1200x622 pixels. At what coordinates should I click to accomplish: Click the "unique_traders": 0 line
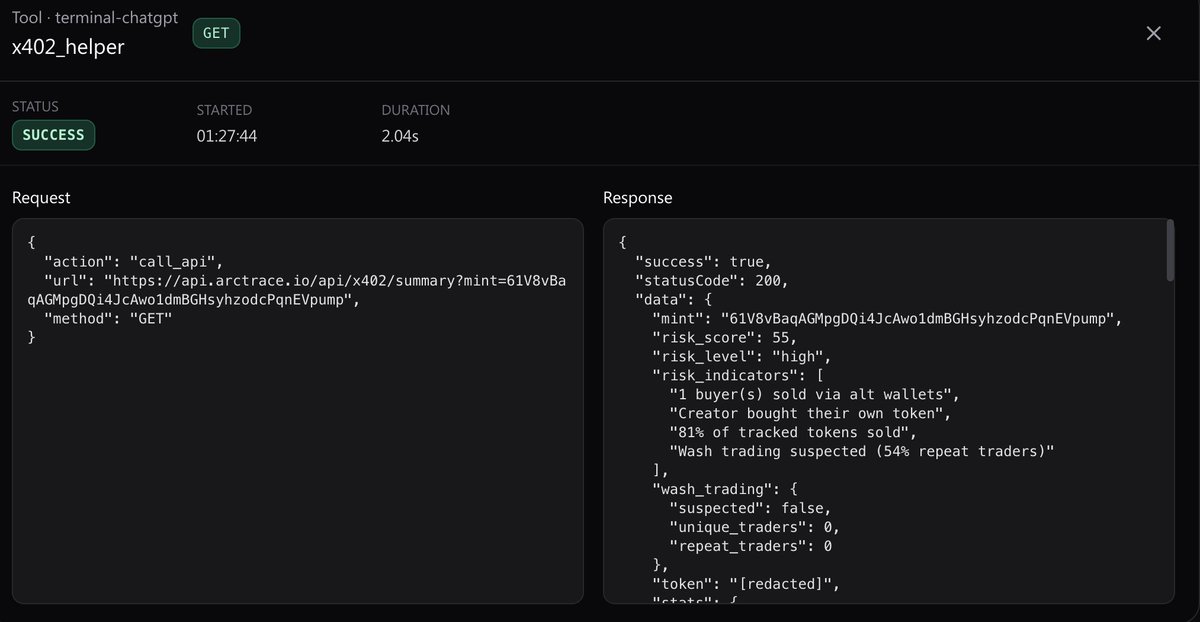[x=753, y=527]
